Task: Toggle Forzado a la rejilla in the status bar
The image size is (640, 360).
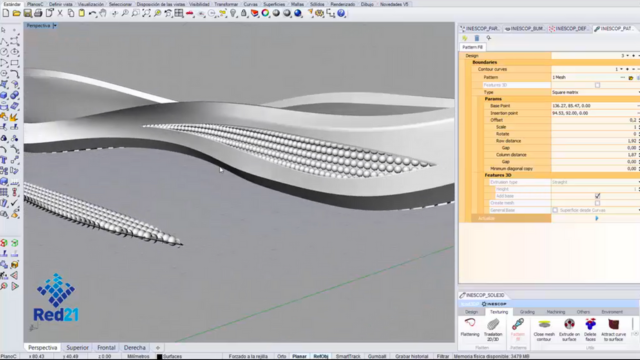Action: click(248, 356)
